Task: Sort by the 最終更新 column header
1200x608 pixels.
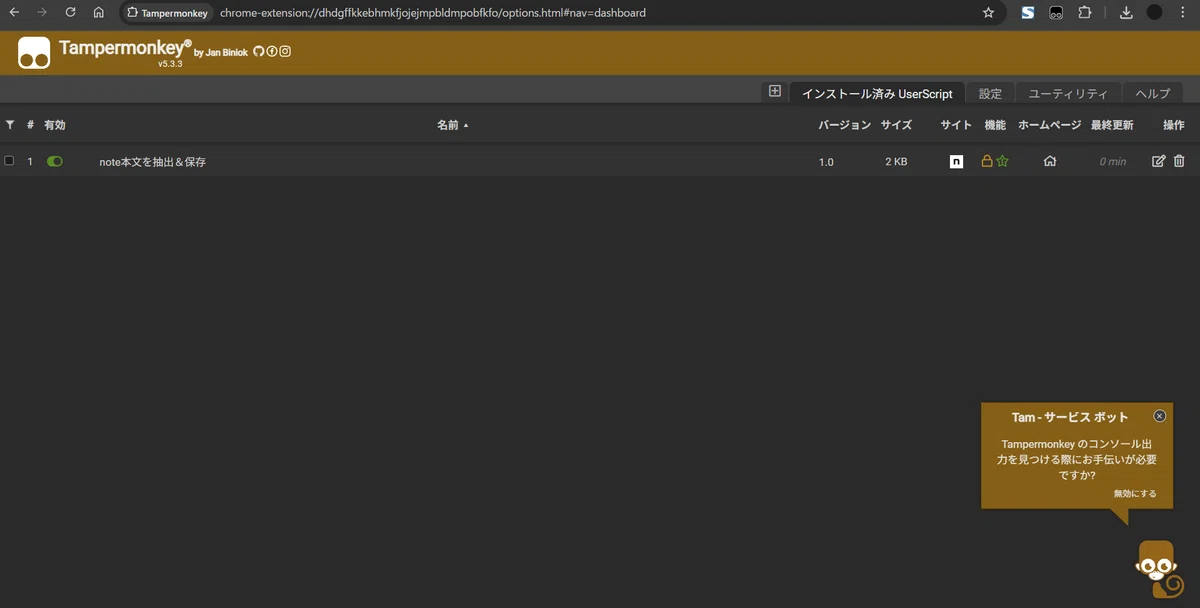Action: (x=1112, y=125)
